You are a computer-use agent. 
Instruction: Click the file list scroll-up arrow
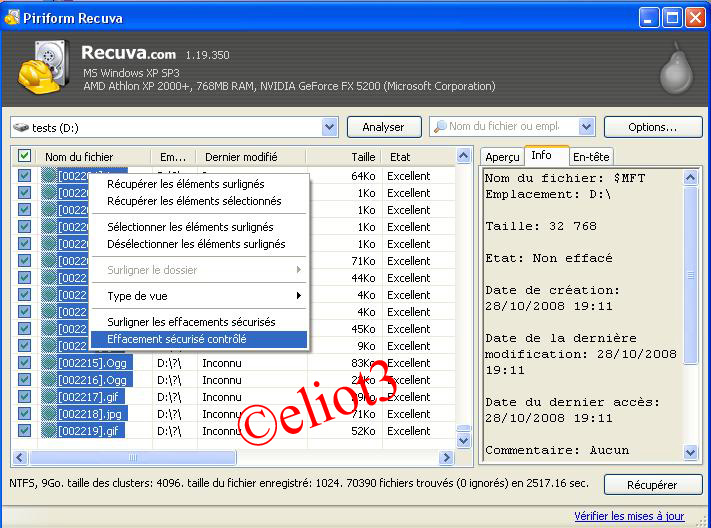point(463,156)
